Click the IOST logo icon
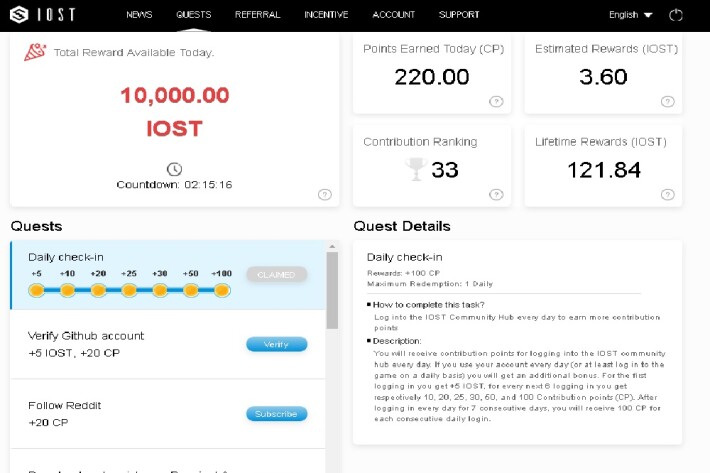 [x=19, y=14]
